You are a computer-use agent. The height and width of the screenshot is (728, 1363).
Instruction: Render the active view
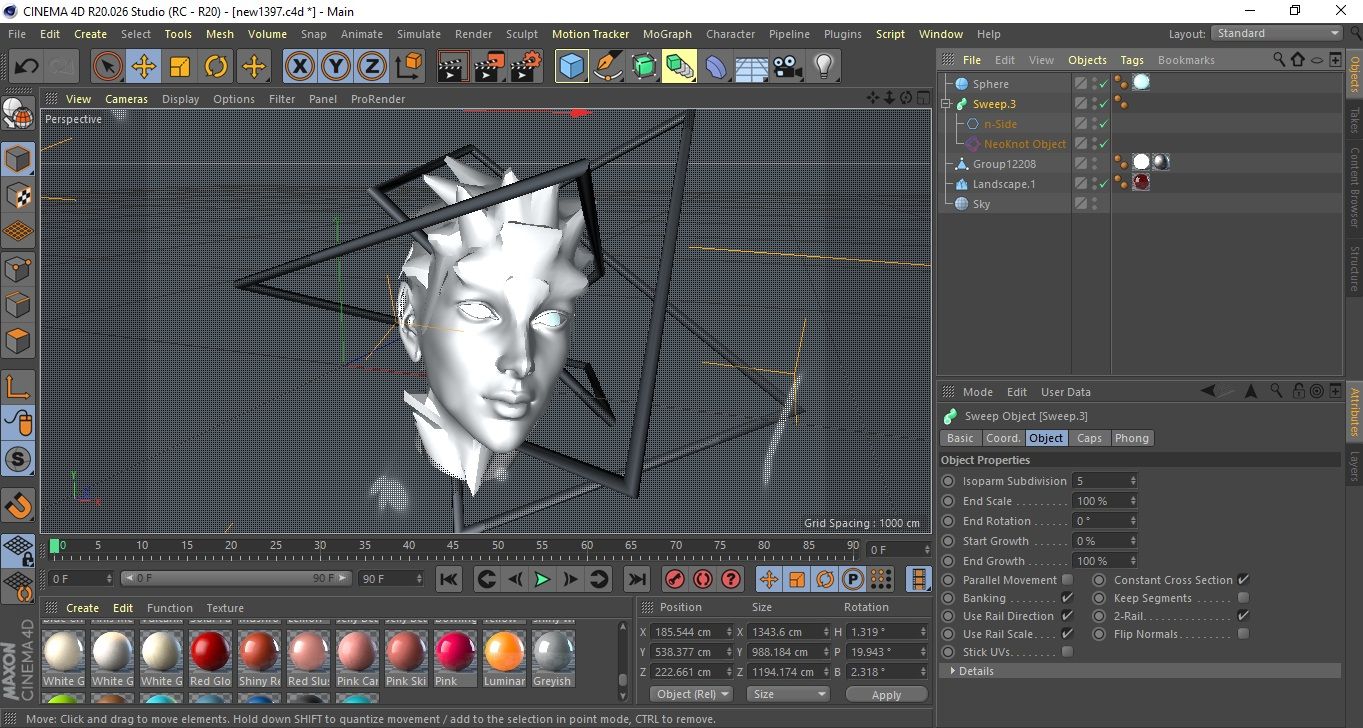453,67
